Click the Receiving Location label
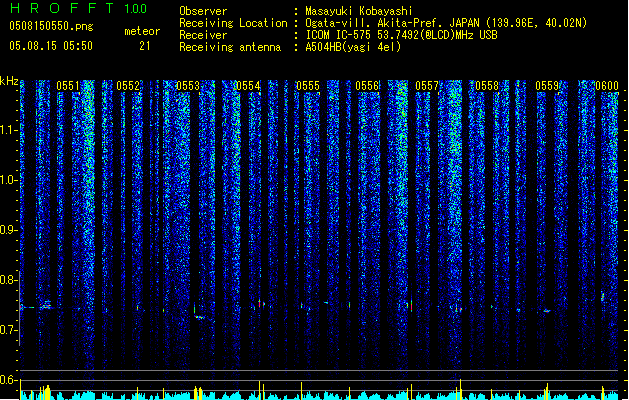Screen dimensions: 629x400 (x=233, y=23)
